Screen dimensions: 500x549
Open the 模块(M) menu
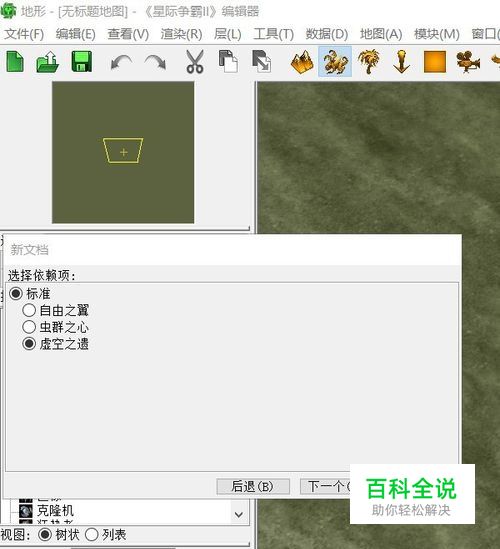click(437, 34)
